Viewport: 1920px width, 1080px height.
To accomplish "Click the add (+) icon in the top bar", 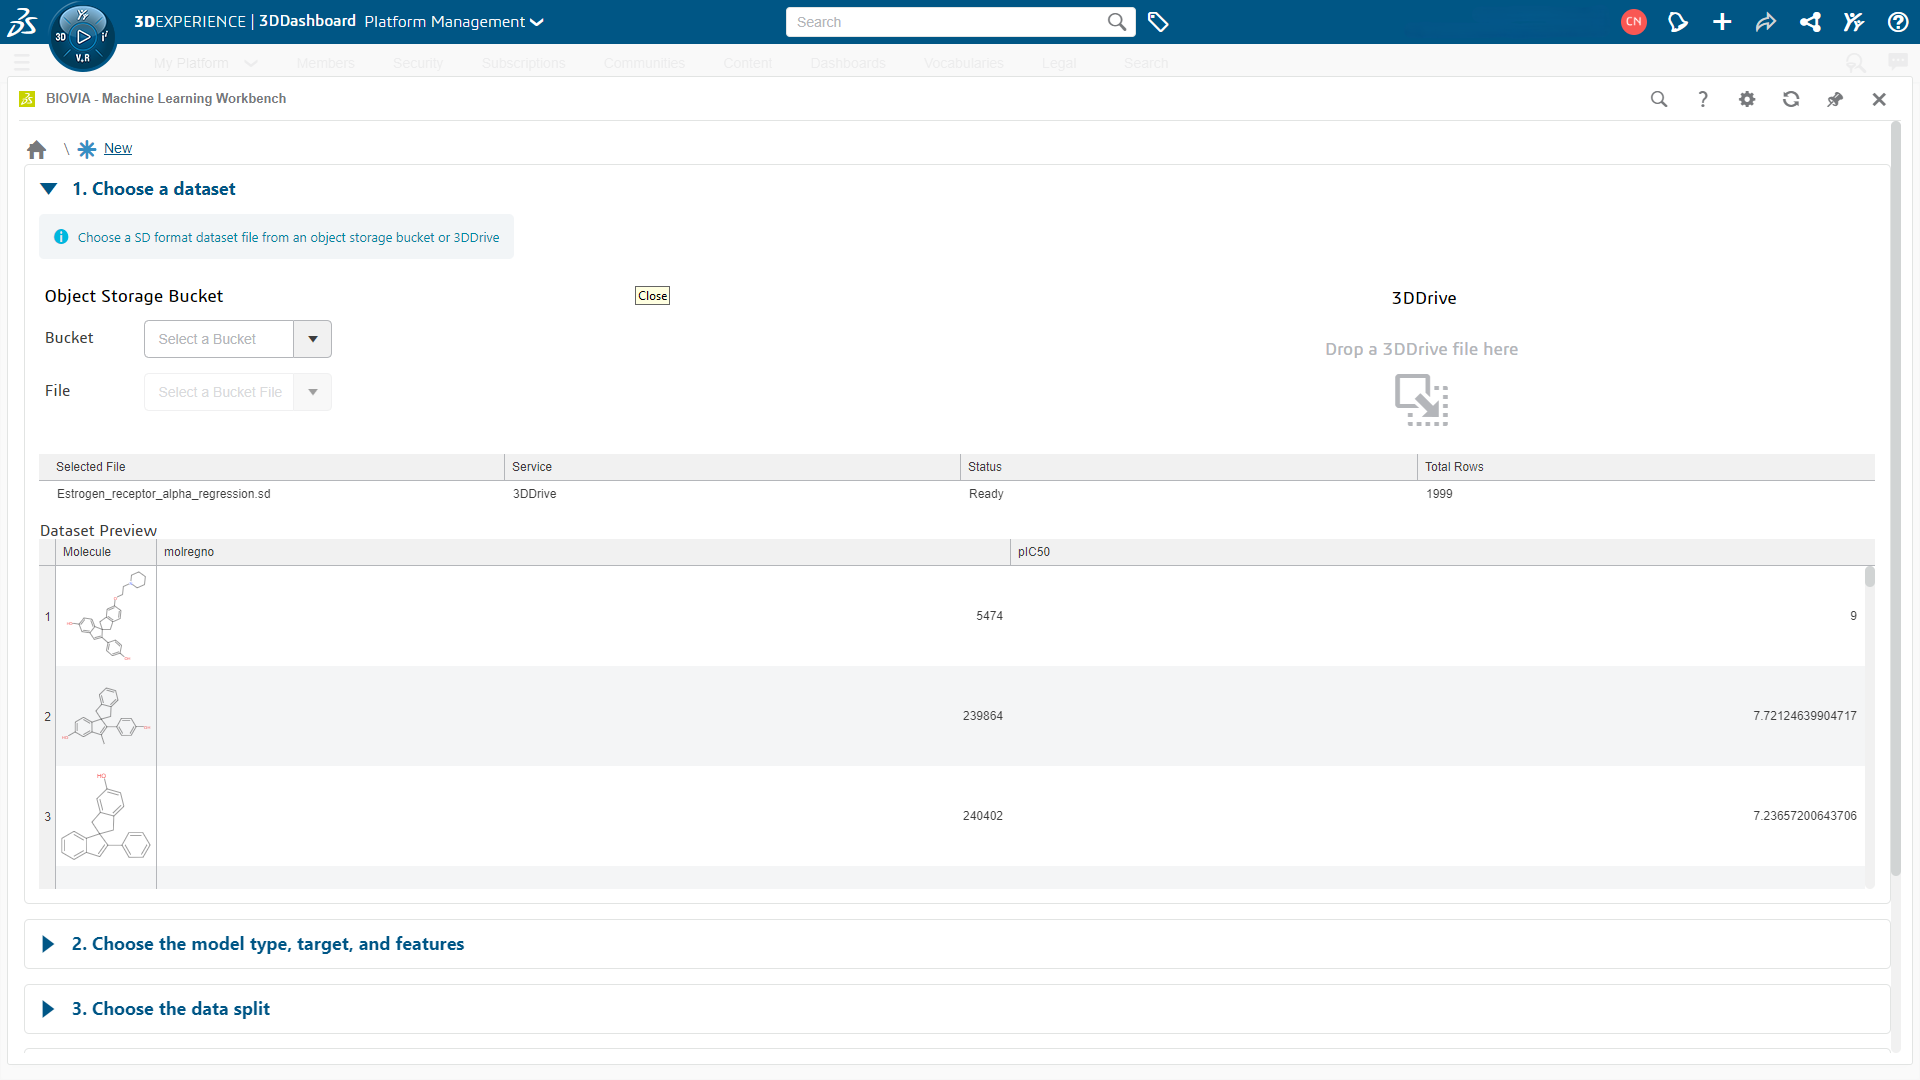I will pos(1722,21).
